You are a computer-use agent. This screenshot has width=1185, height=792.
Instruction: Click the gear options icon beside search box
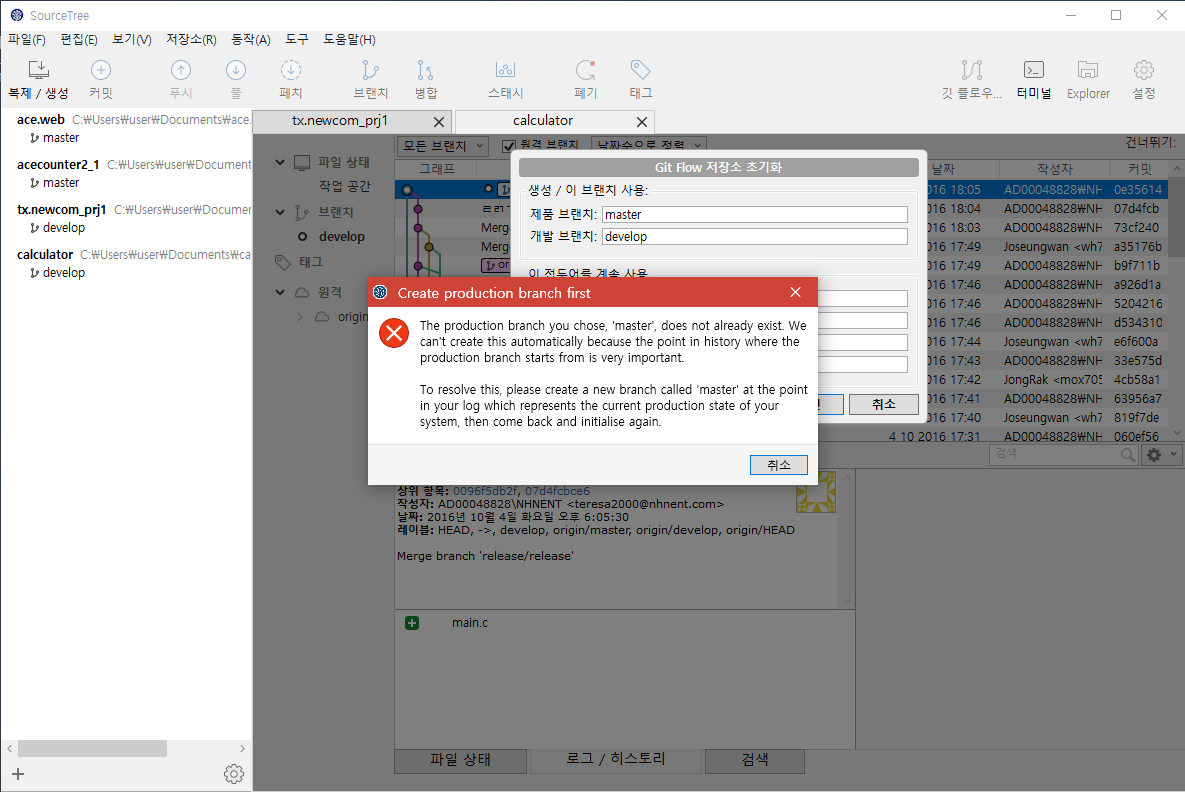[x=1154, y=454]
